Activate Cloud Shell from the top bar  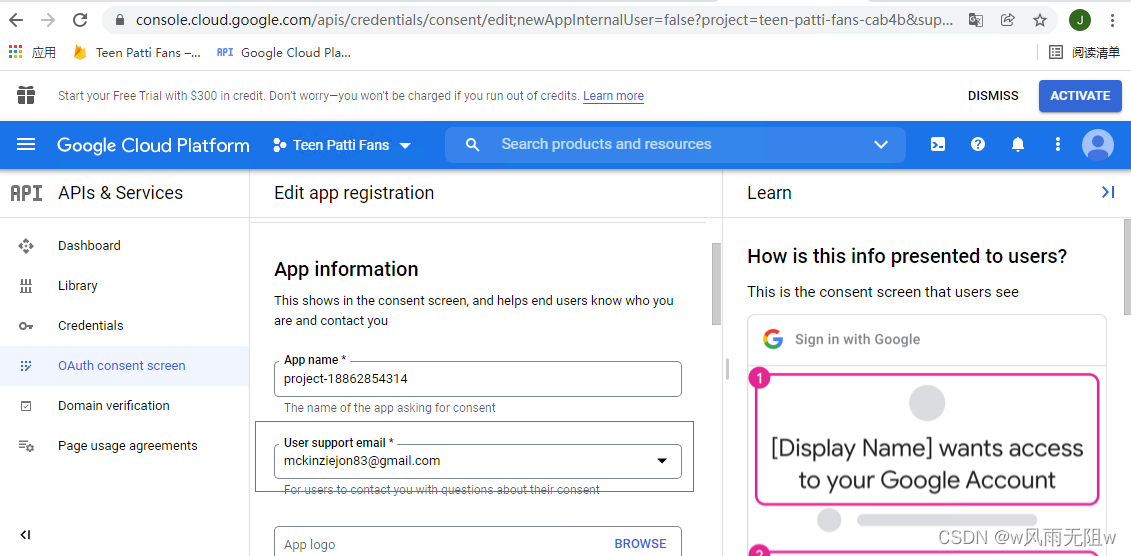coord(938,145)
